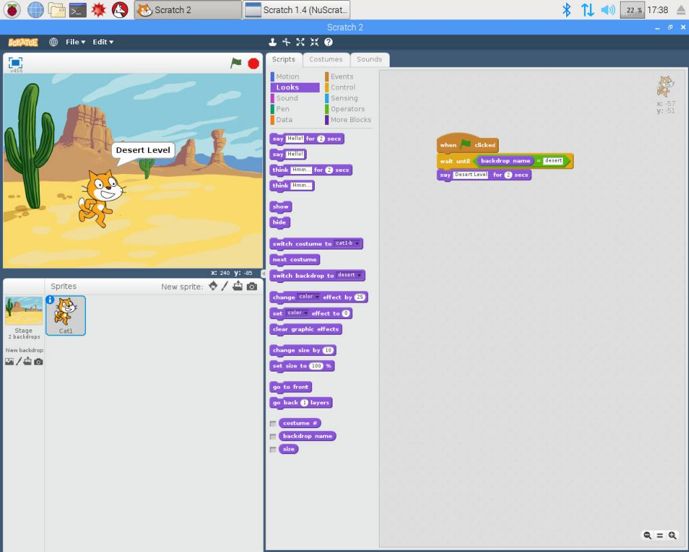Screen dimensions: 689x552
Task: Click the language globe icon
Action: click(x=53, y=42)
